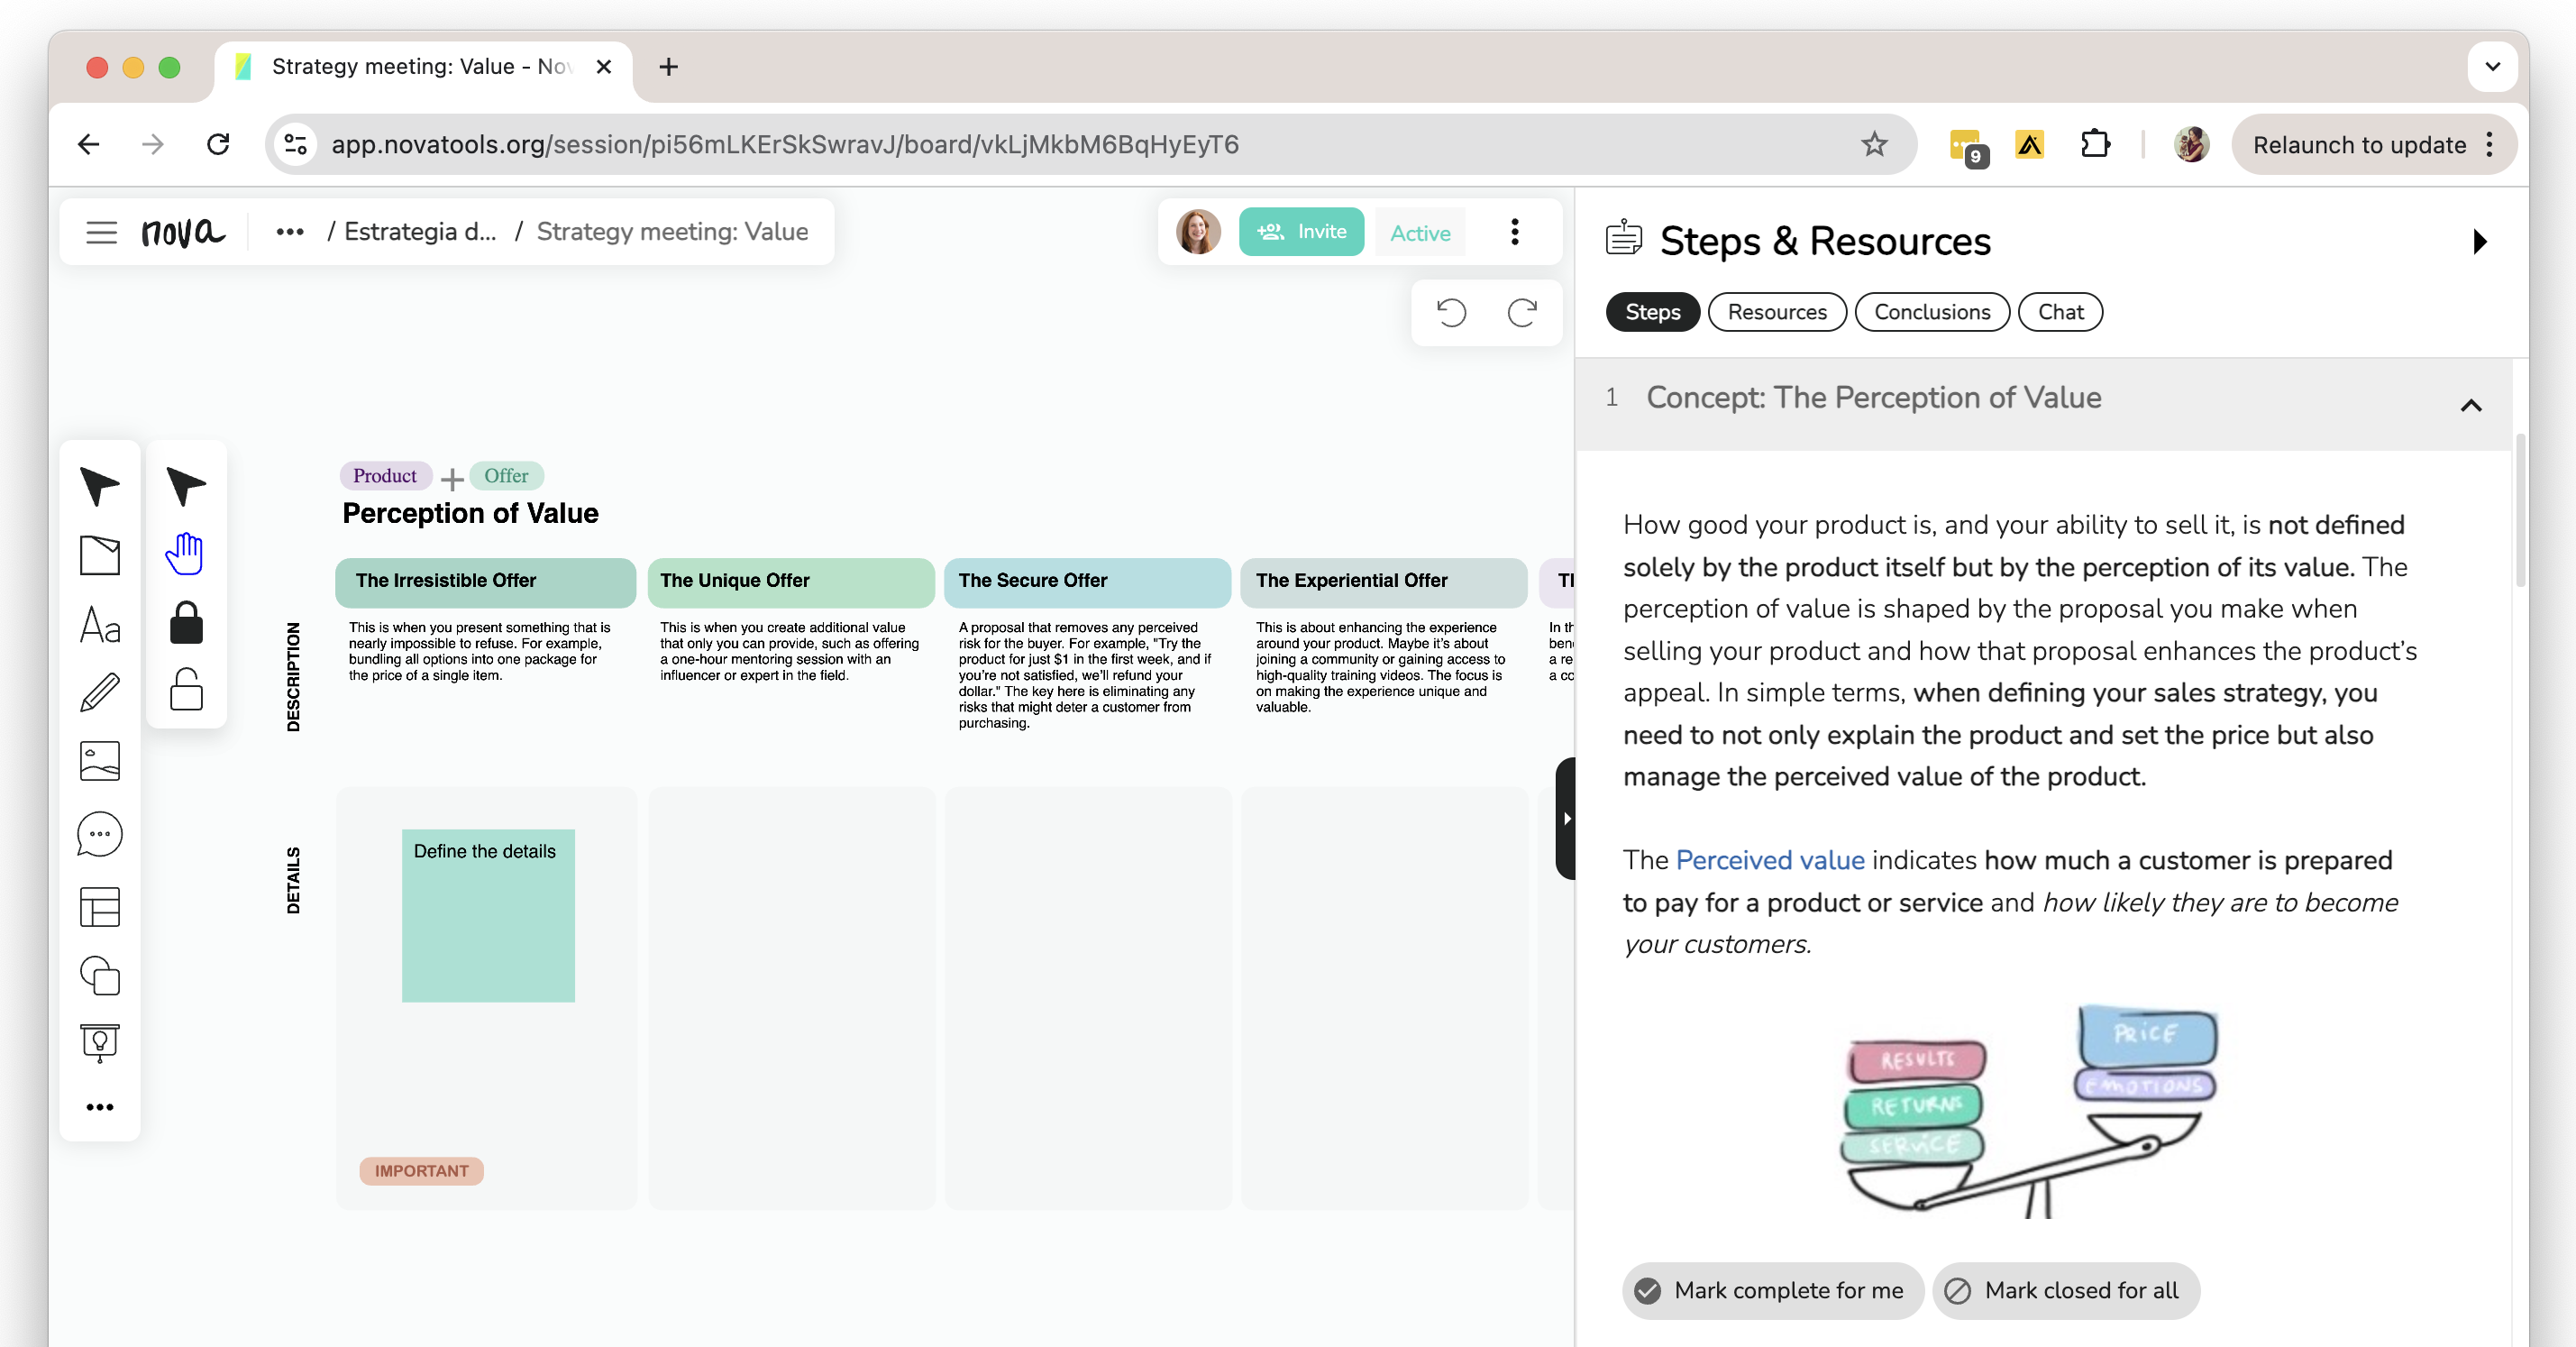Select the teal Define the details note
The width and height of the screenshot is (2576, 1347).
(488, 916)
